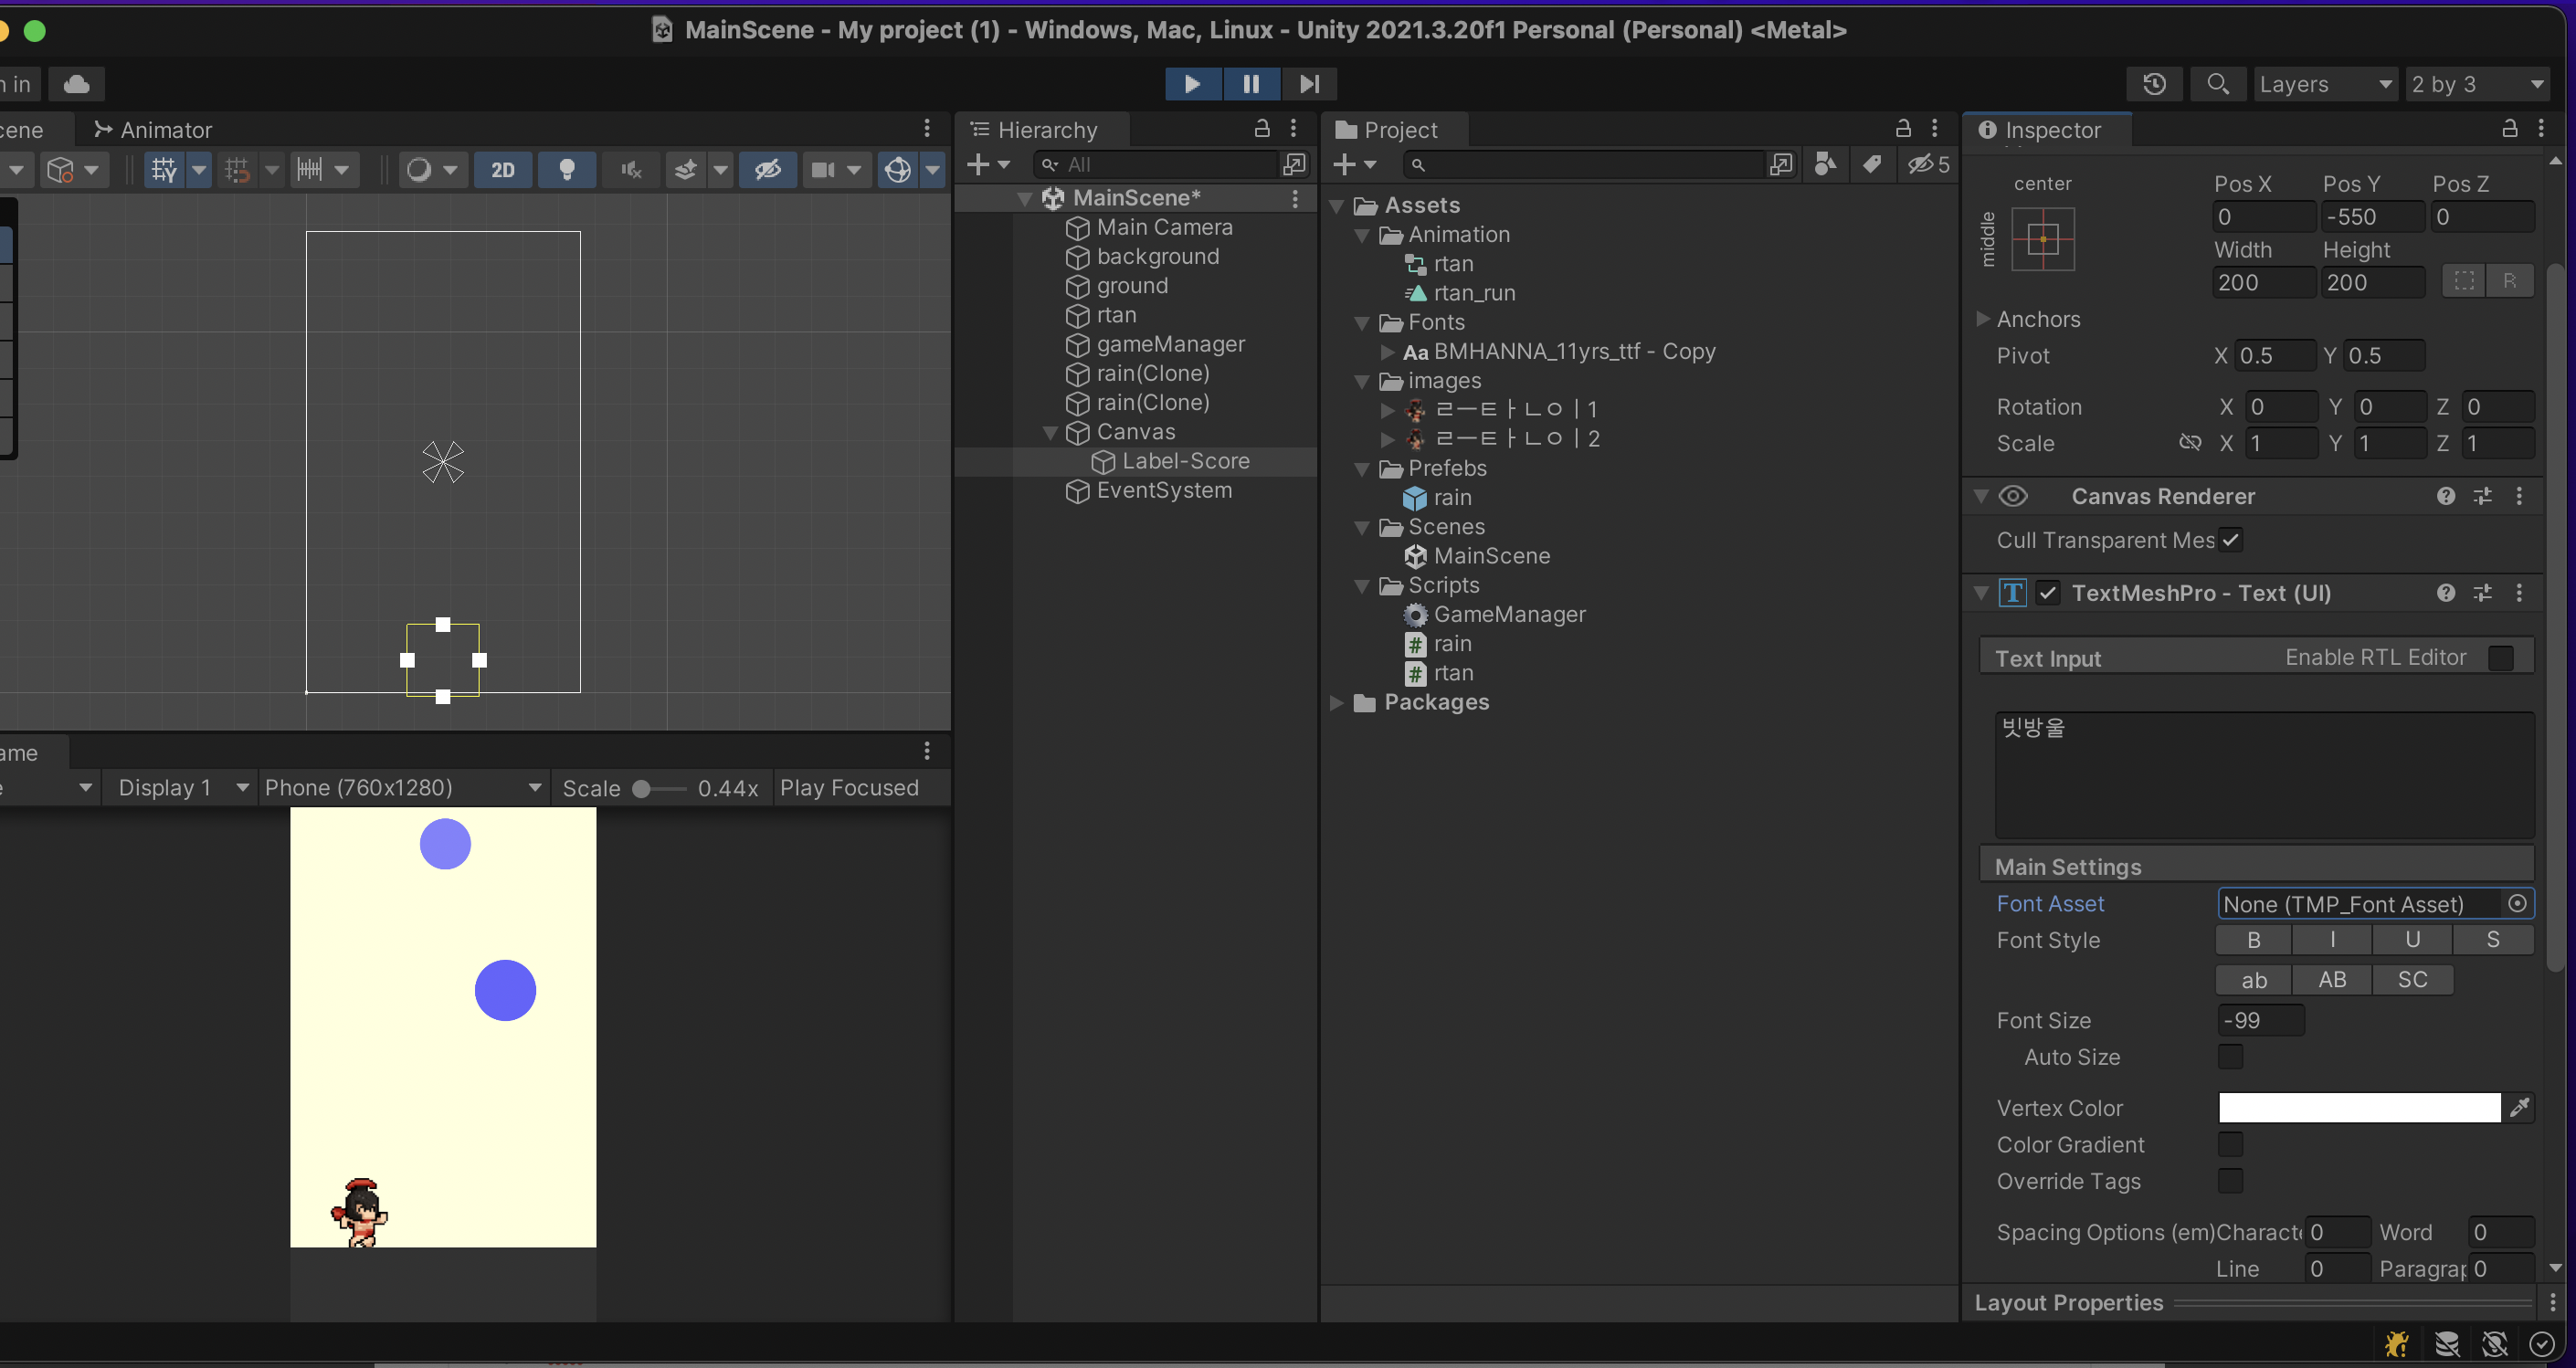This screenshot has height=1368, width=2576.
Task: Advance one frame with the Step button
Action: pos(1308,84)
